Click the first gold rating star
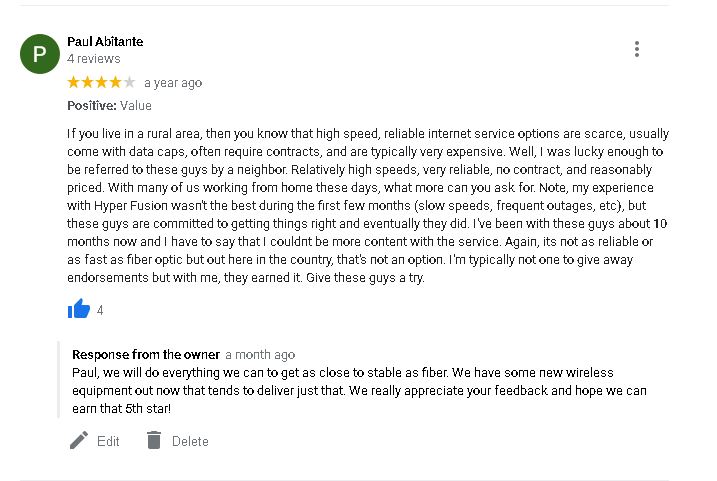Screen dimensions: 717x481 pos(73,82)
